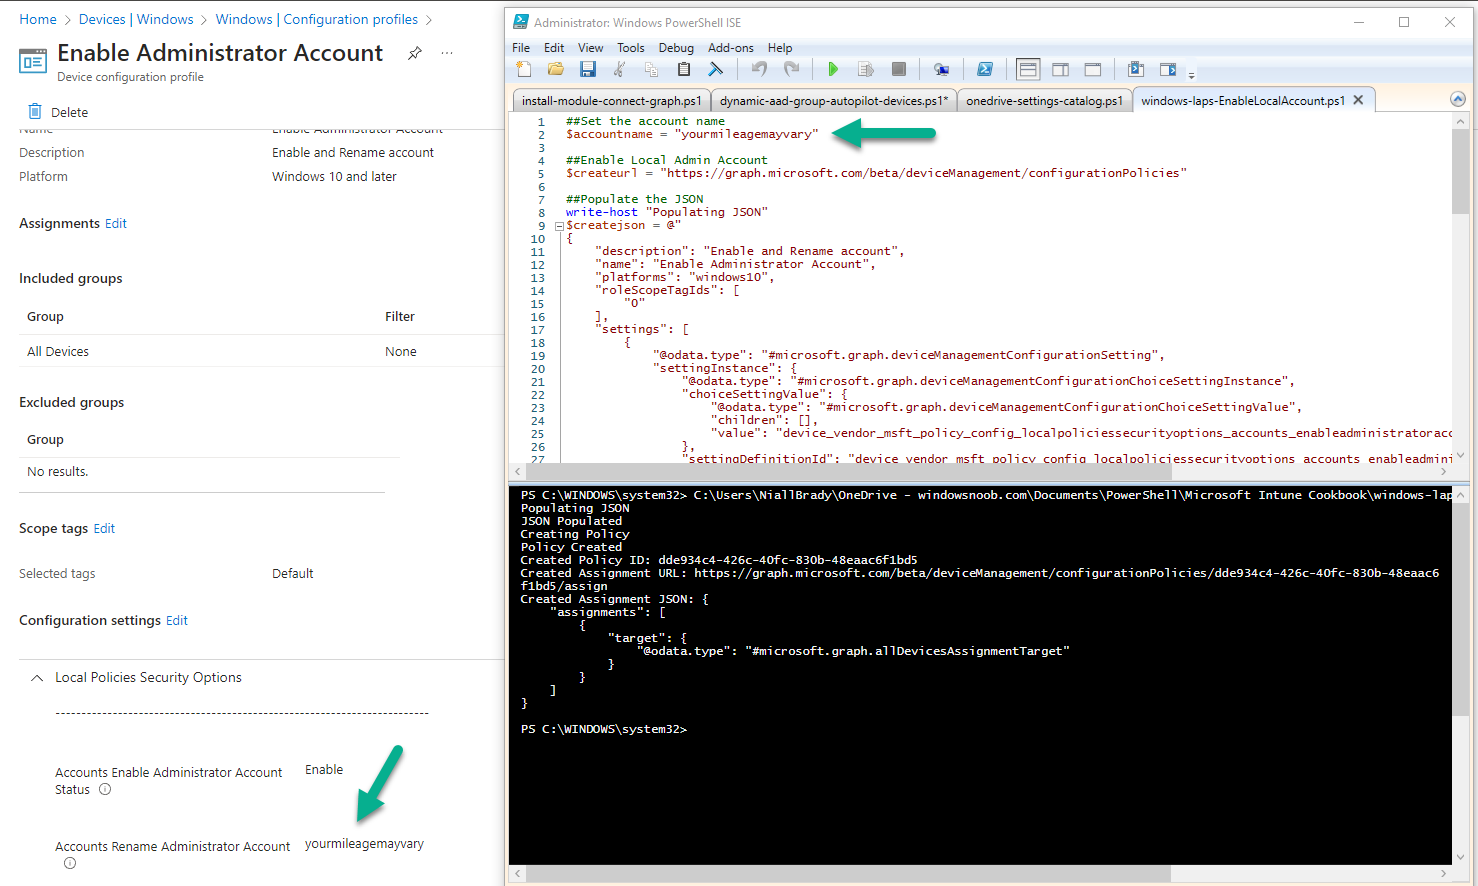Collapse the $createjson here-string code fold
The image size is (1478, 886).
pyautogui.click(x=559, y=226)
